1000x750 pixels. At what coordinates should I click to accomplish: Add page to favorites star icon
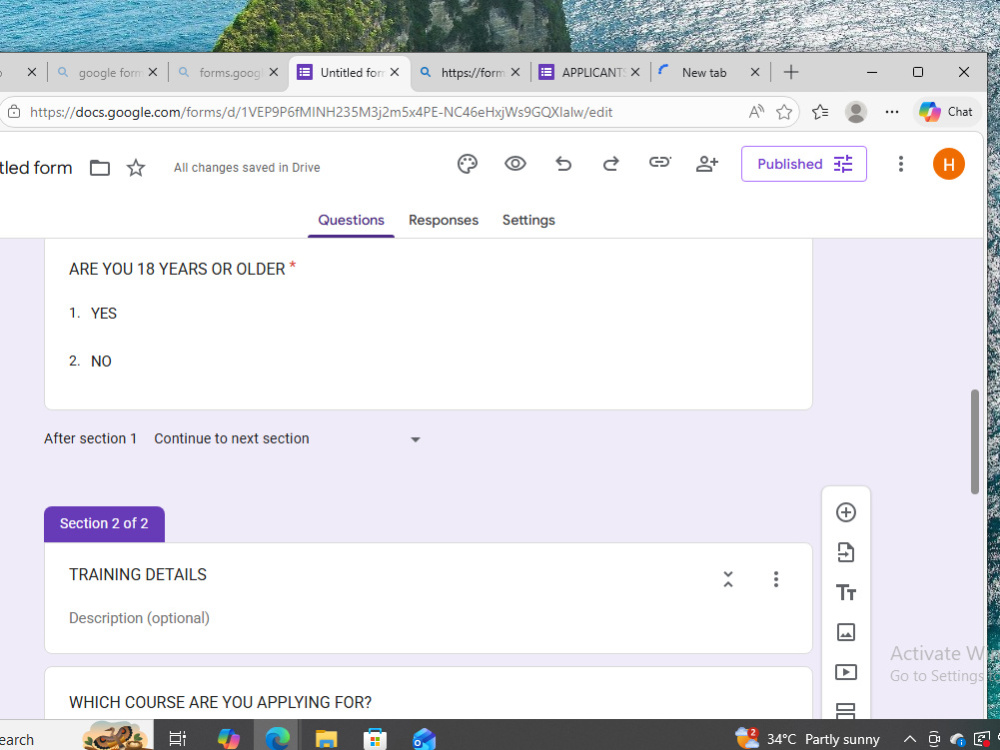(x=784, y=112)
